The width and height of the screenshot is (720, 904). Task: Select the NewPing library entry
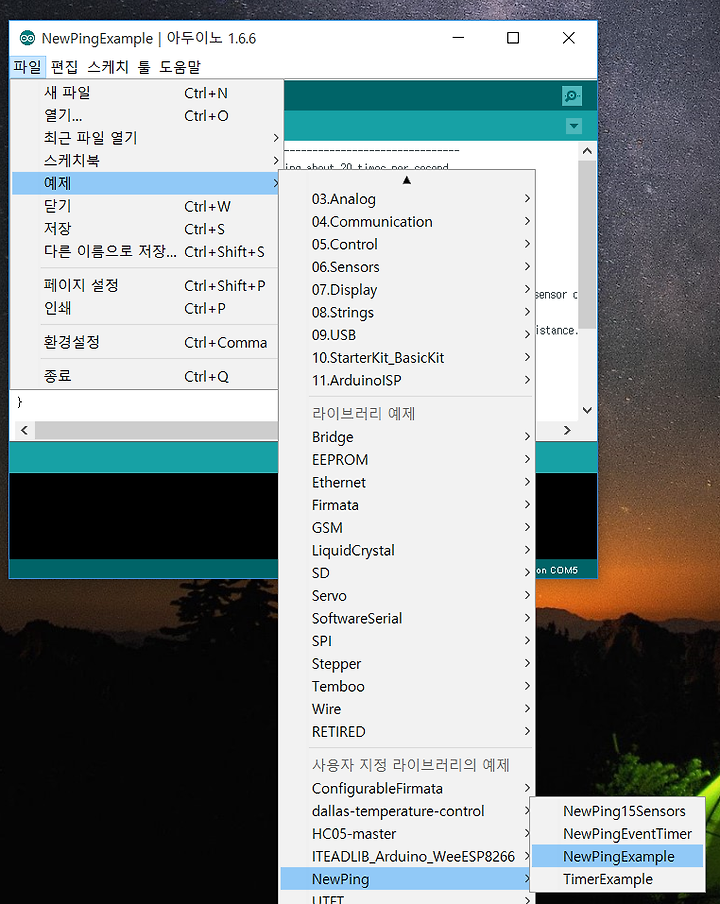click(407, 879)
